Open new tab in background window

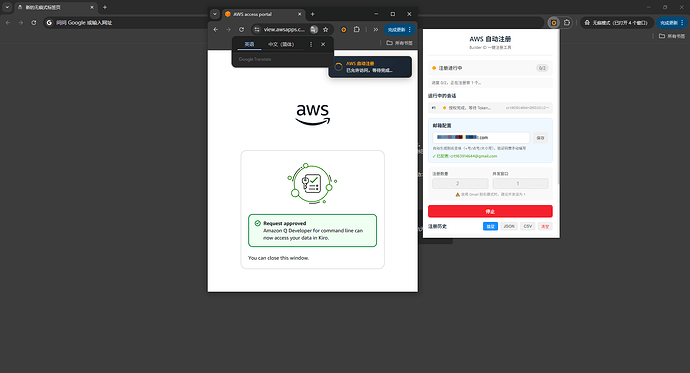click(x=105, y=7)
